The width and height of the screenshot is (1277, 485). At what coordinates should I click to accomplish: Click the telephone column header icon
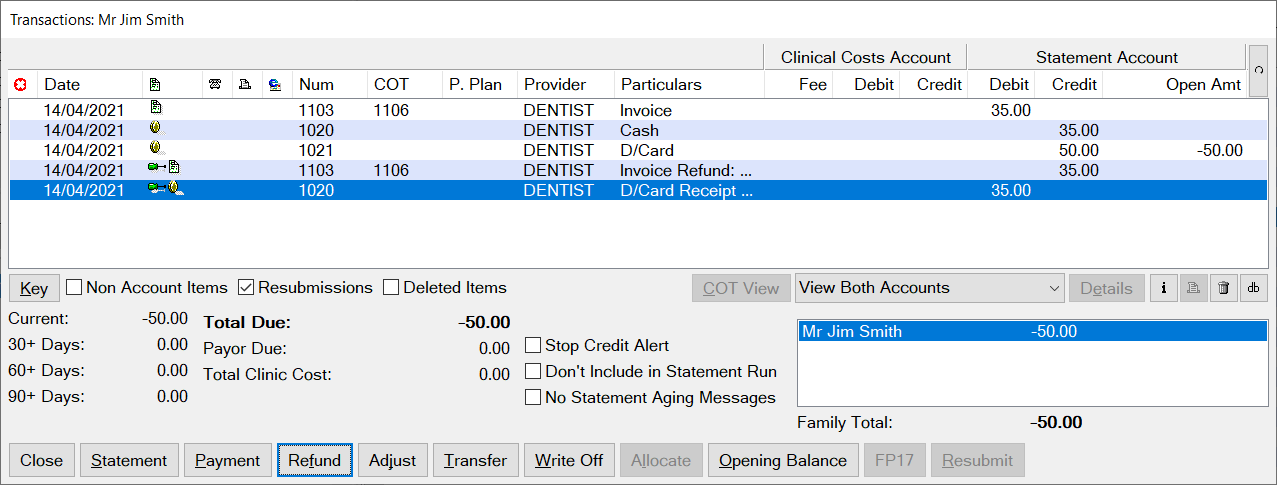tap(214, 85)
